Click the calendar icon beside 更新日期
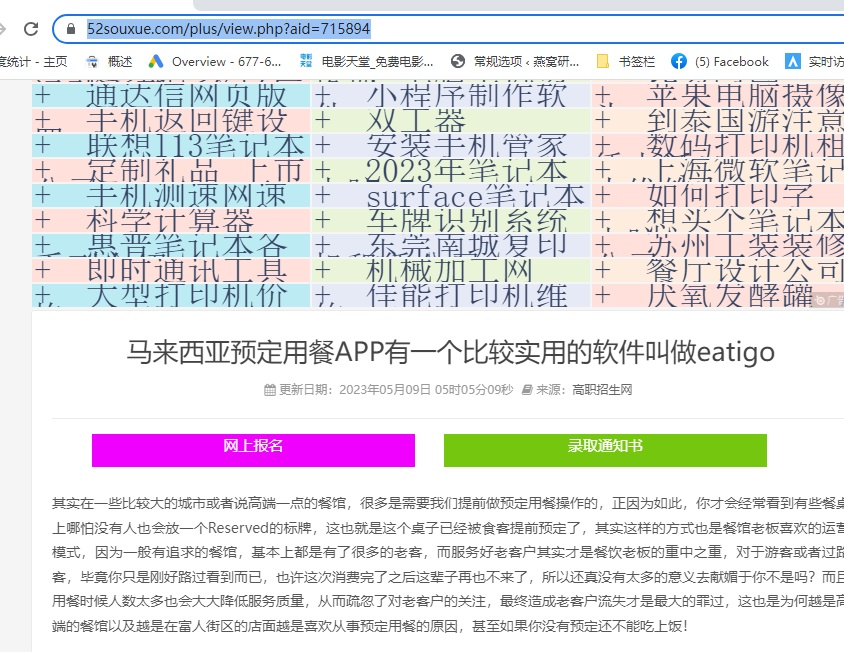The image size is (844, 652). [x=270, y=390]
